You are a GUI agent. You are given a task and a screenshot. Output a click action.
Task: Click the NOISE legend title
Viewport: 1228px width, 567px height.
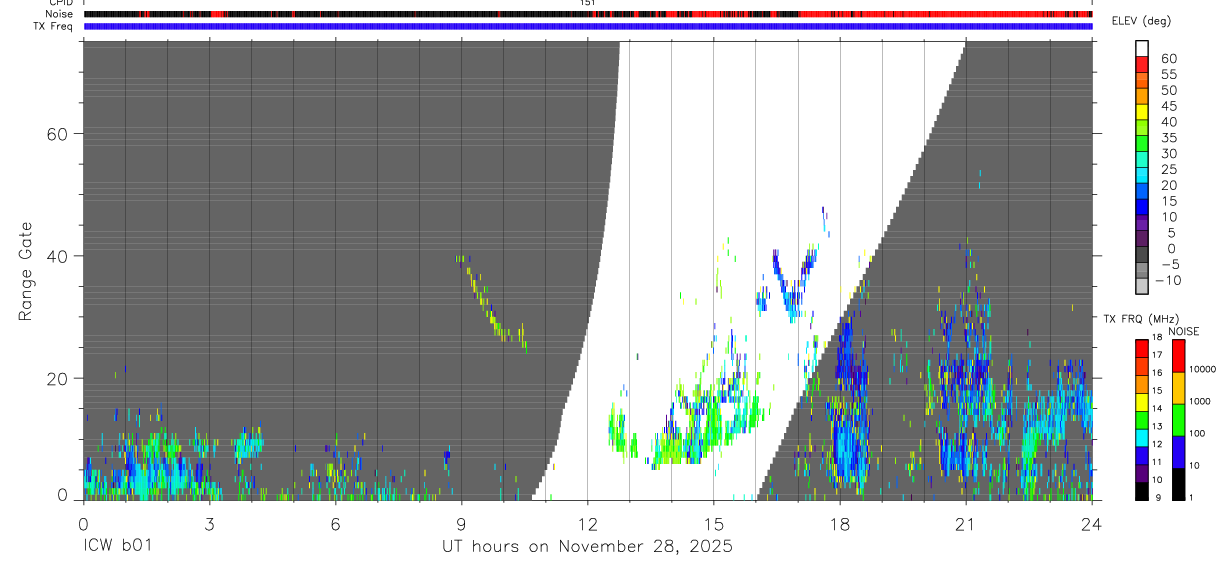click(1183, 331)
